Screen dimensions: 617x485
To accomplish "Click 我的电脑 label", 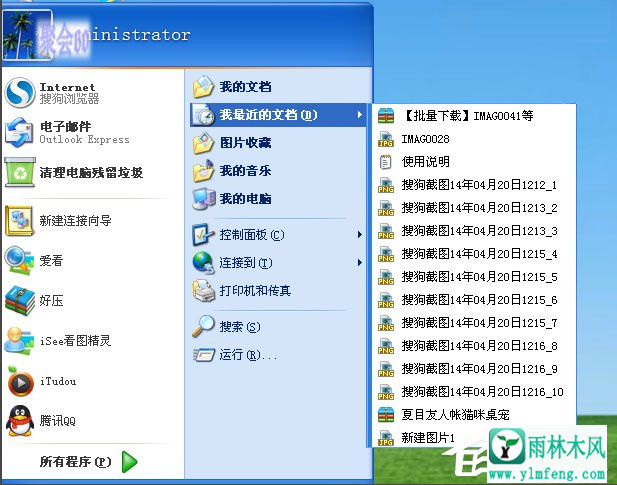I will (246, 199).
